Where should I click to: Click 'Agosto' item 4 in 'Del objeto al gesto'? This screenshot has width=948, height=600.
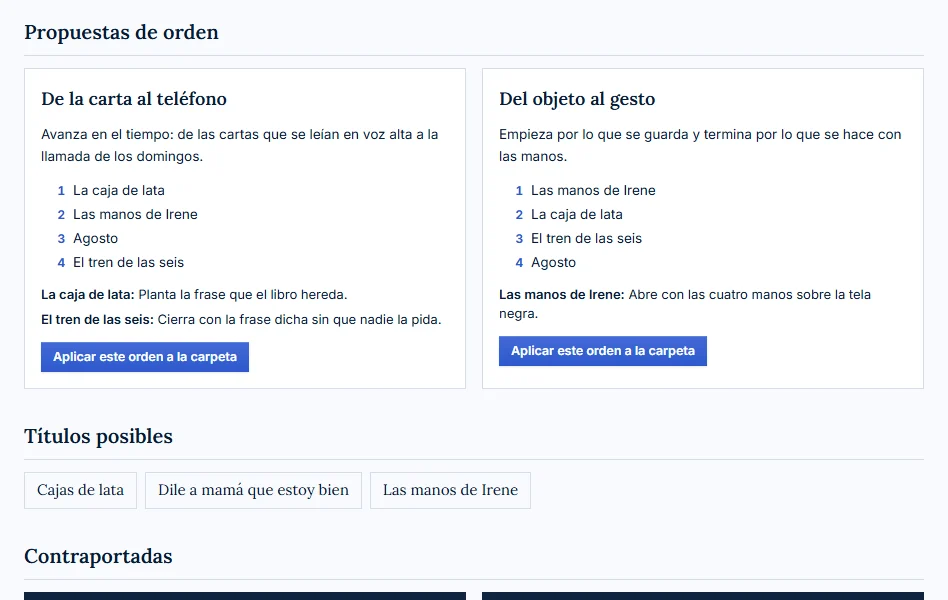(x=553, y=262)
